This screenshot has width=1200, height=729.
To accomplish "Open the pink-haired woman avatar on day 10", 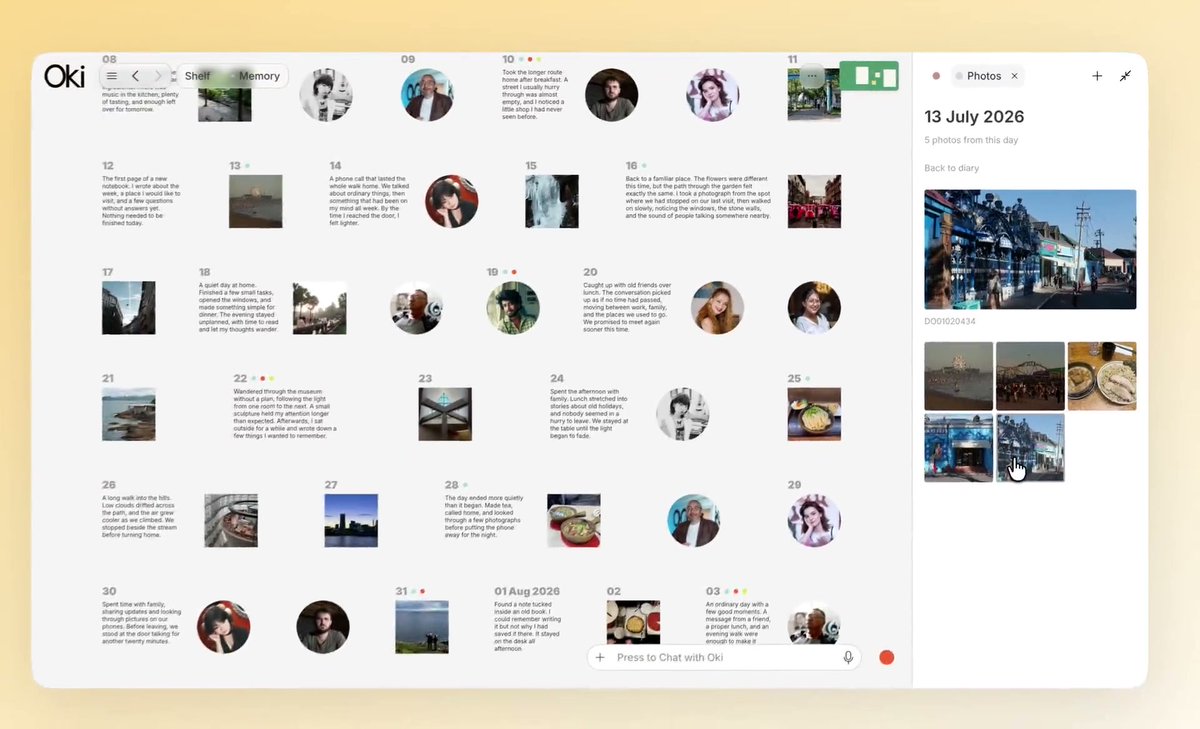I will (712, 95).
